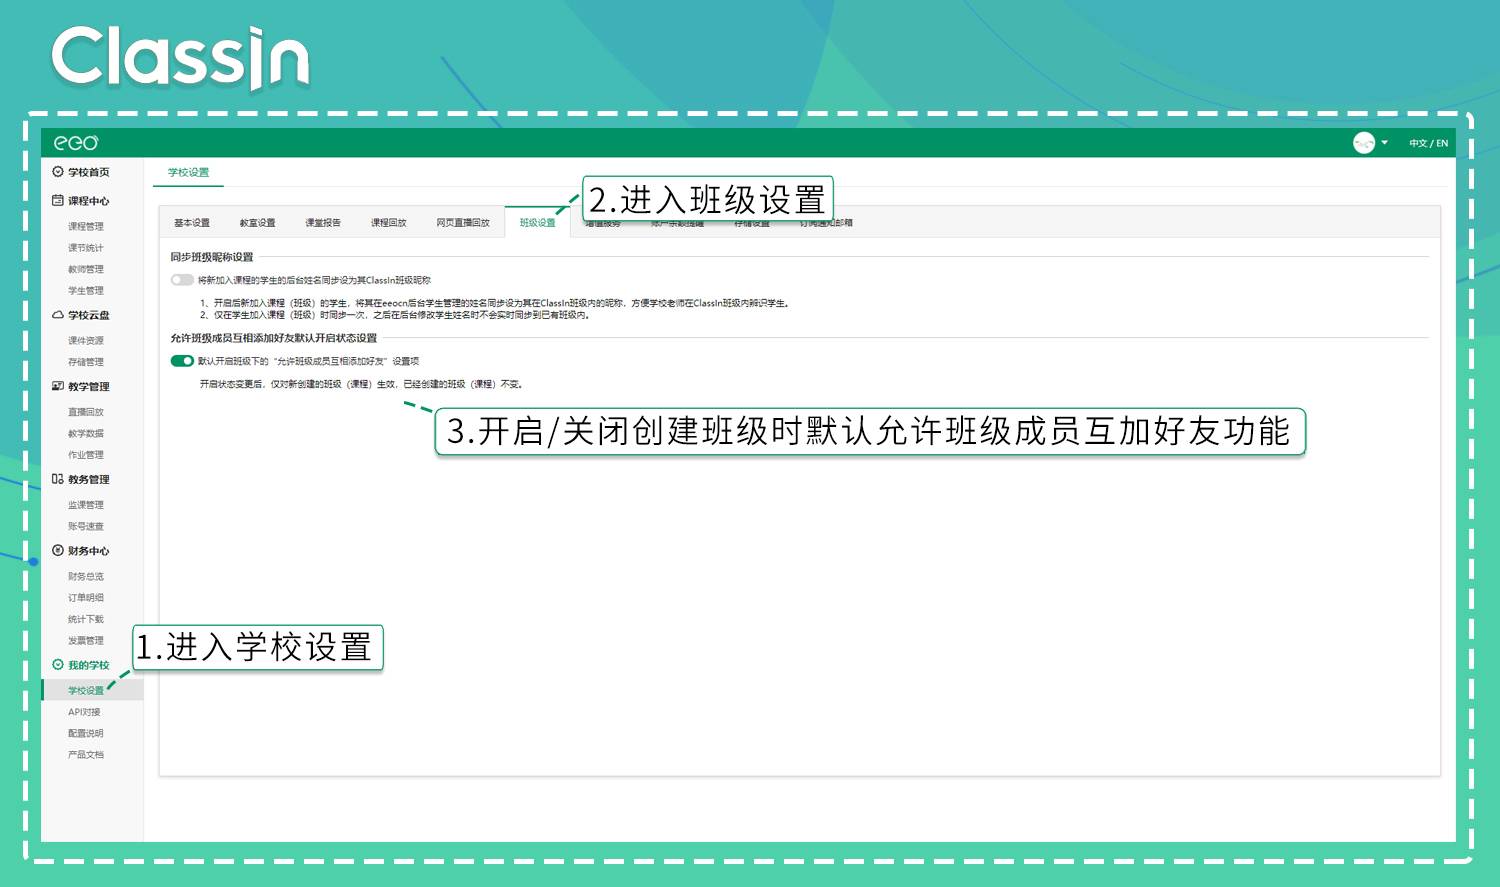Click the 学校首页 home icon

click(58, 172)
